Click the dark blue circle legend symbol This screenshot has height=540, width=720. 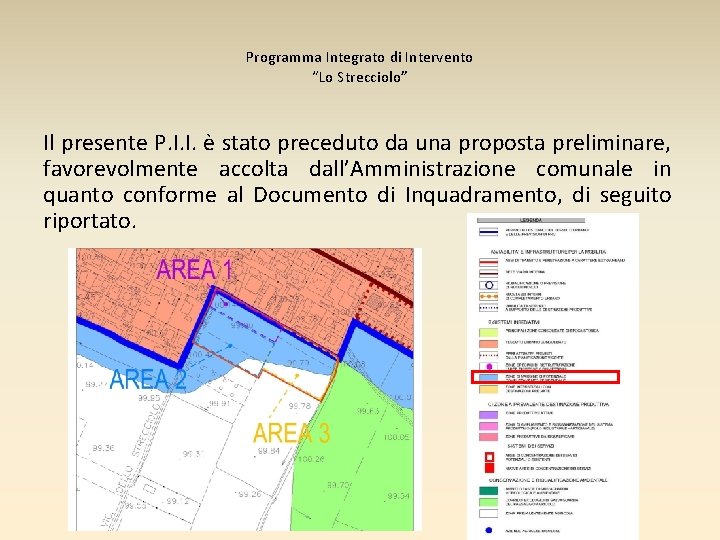point(489,285)
